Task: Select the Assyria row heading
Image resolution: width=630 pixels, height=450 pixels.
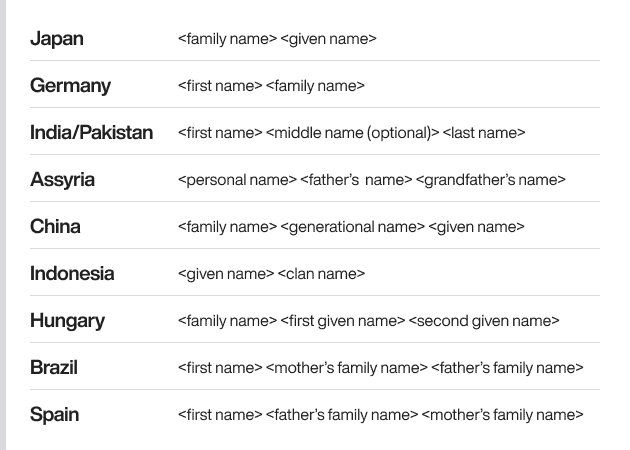Action: (62, 180)
